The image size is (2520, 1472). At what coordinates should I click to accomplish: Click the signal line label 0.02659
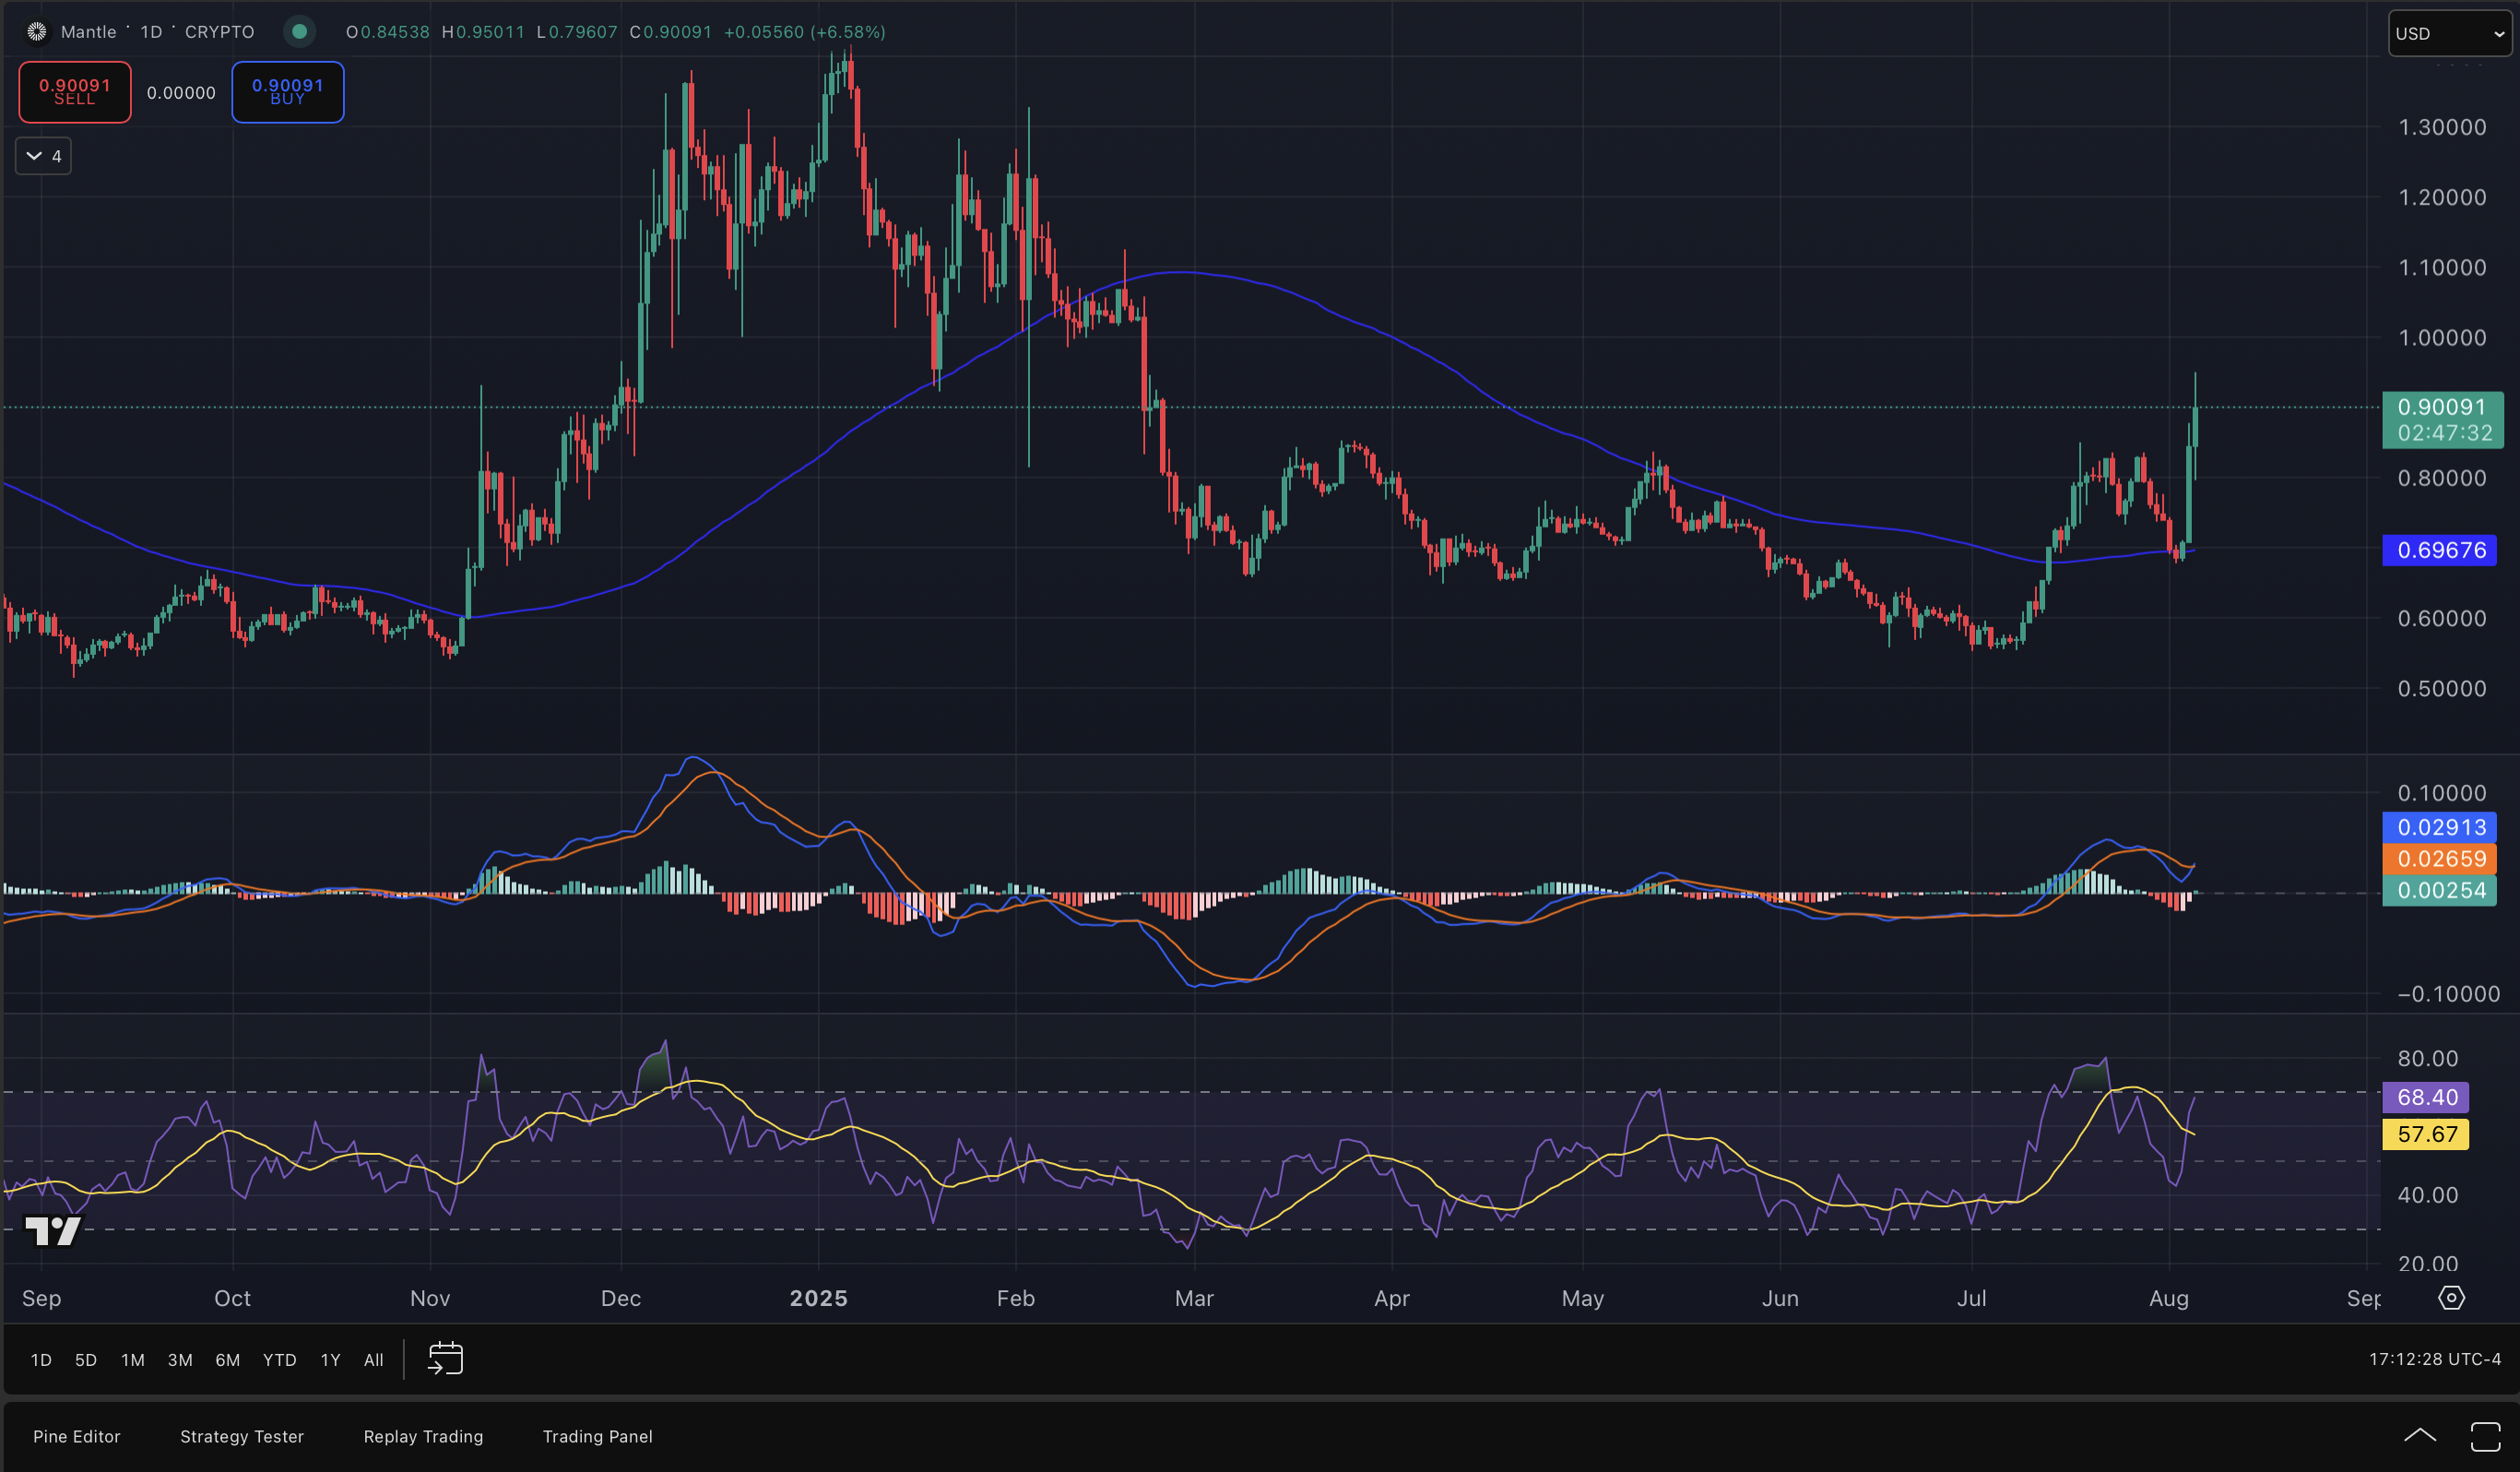click(x=2440, y=859)
